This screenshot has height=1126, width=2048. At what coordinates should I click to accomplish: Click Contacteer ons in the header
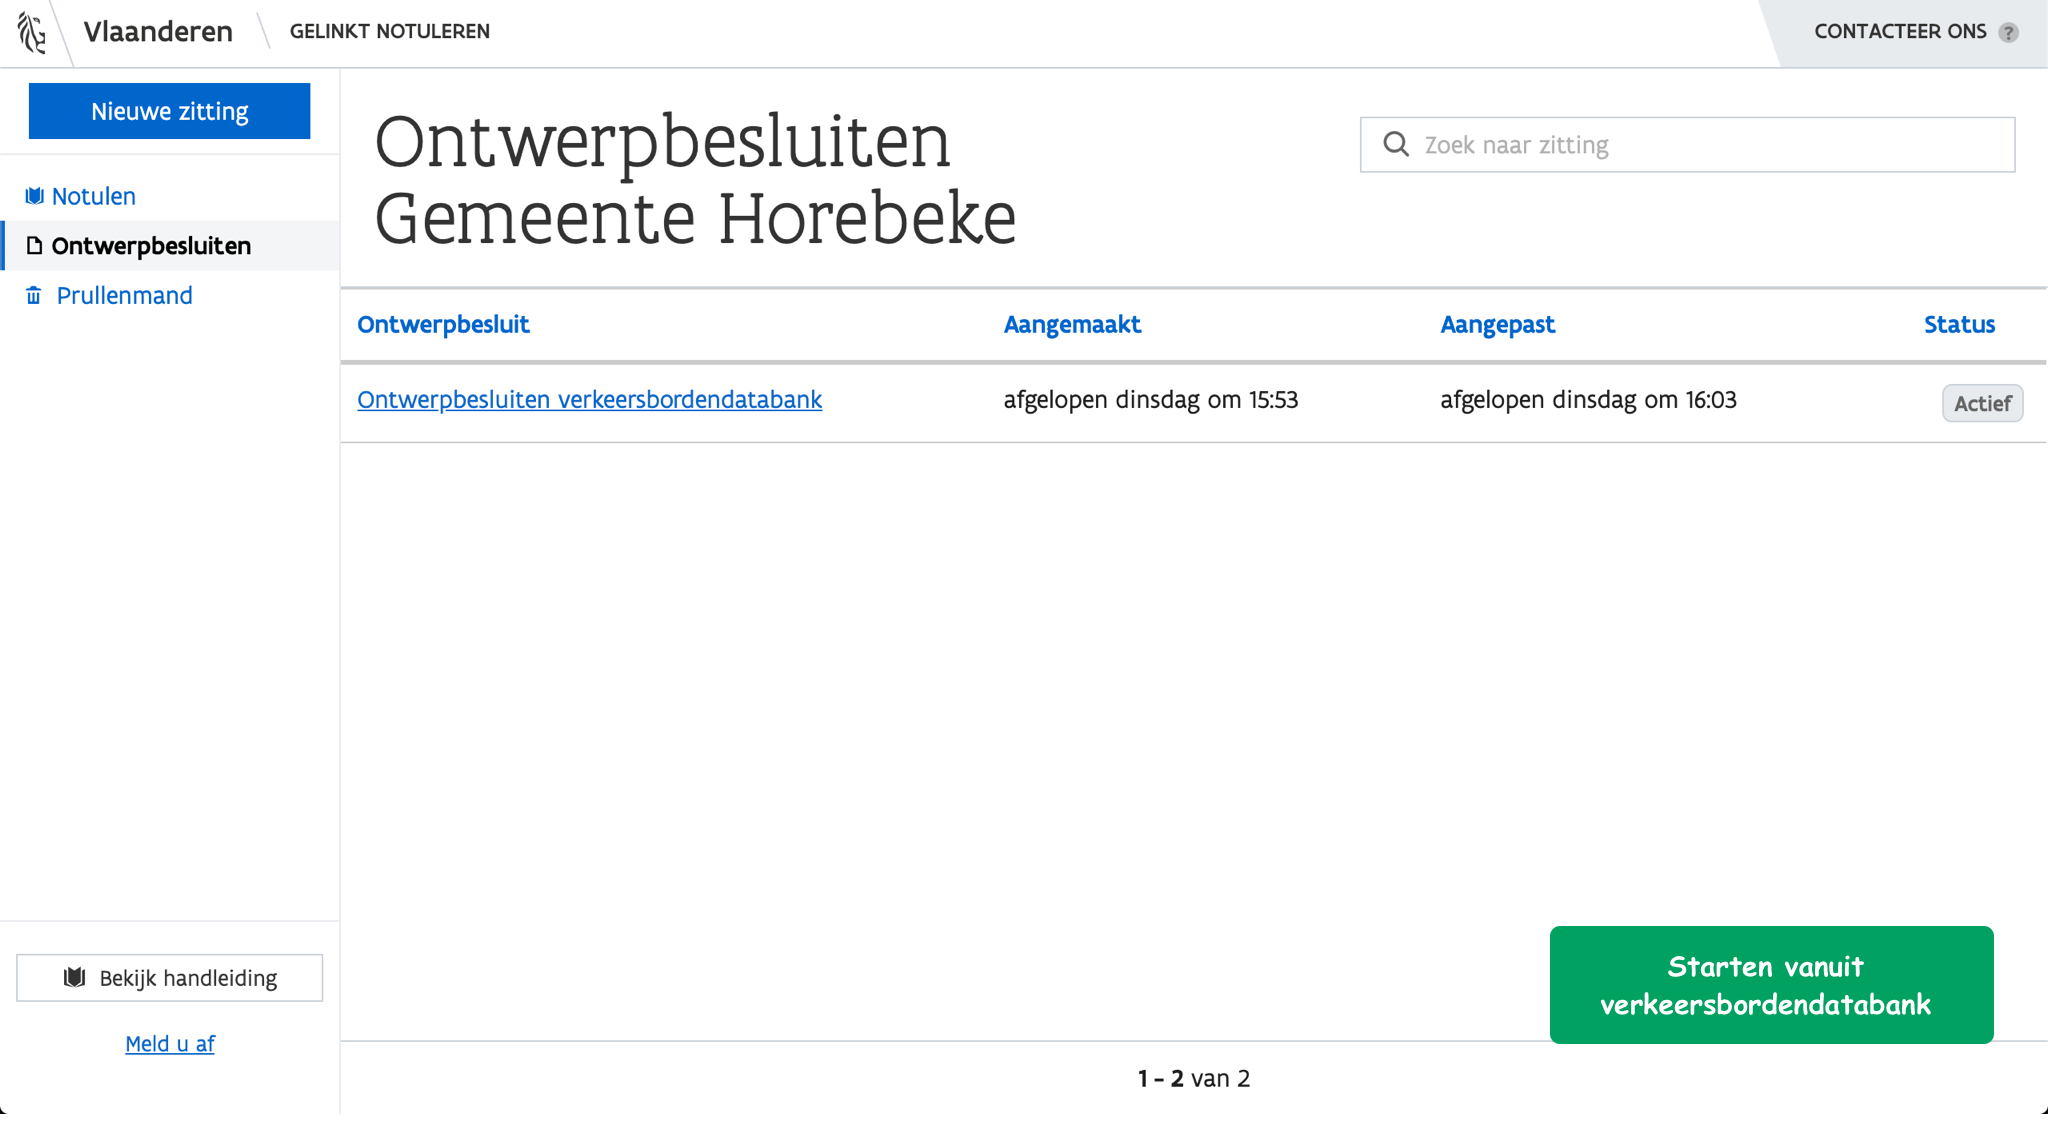pos(1900,32)
